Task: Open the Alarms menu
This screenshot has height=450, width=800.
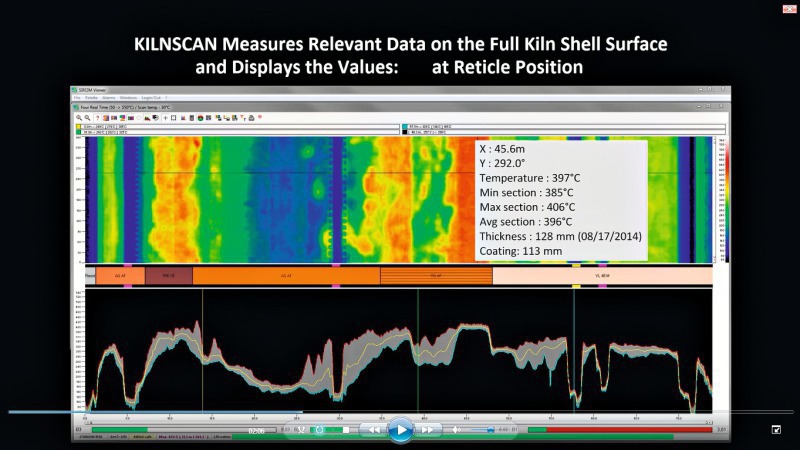Action: (108, 97)
